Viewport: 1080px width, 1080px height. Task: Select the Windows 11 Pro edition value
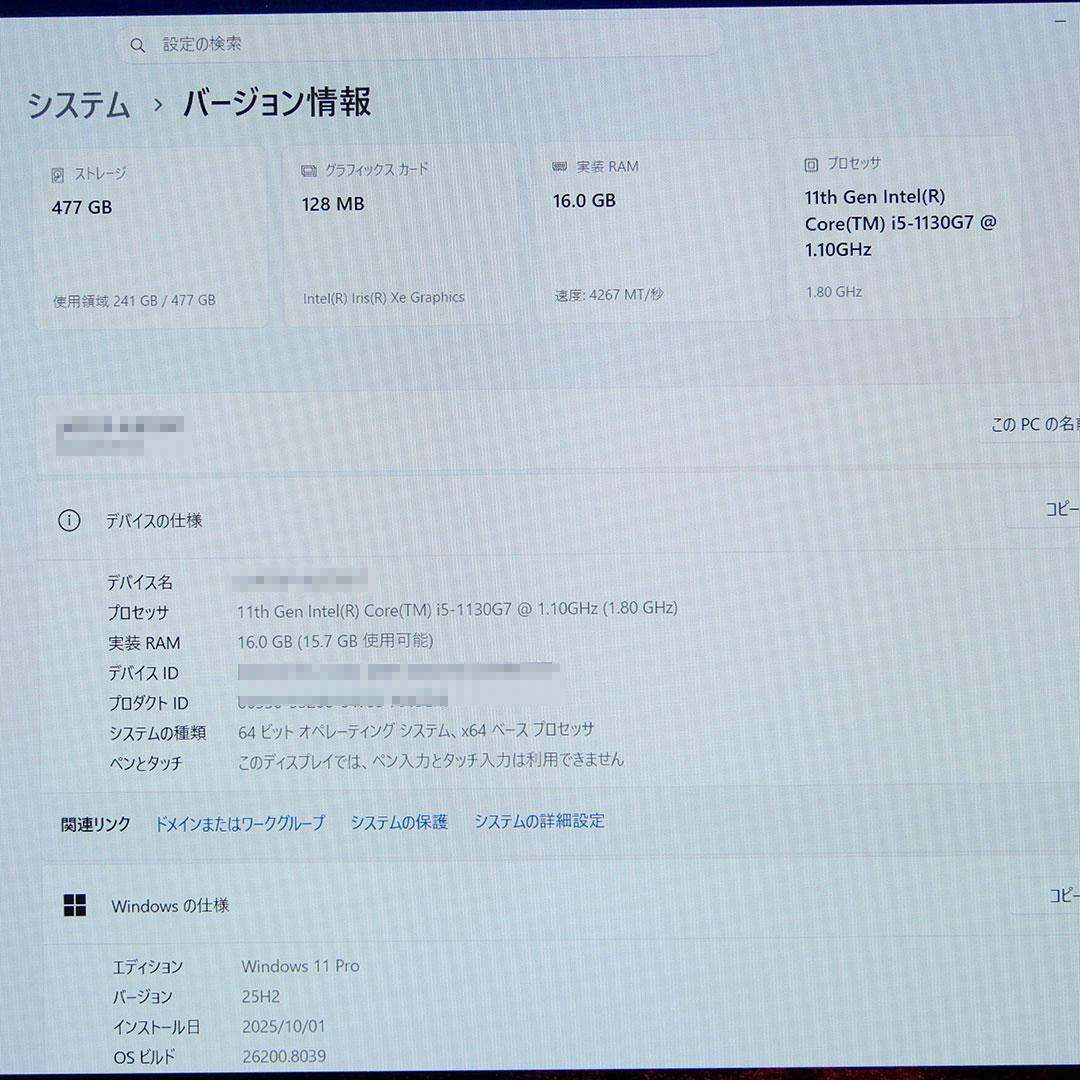pyautogui.click(x=300, y=966)
